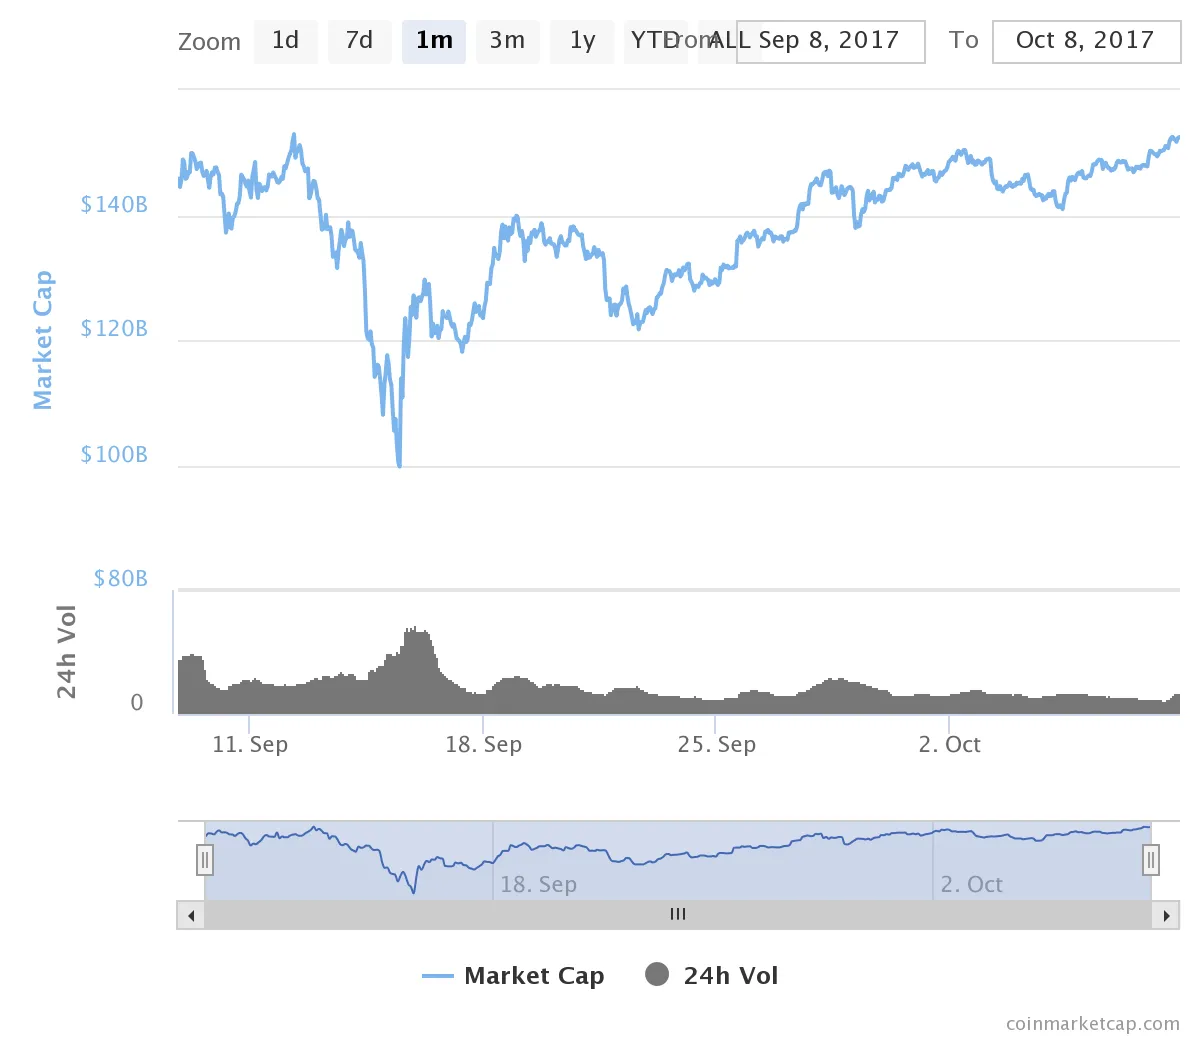
Task: Click the scrollbar right arrow
Action: pos(1166,915)
